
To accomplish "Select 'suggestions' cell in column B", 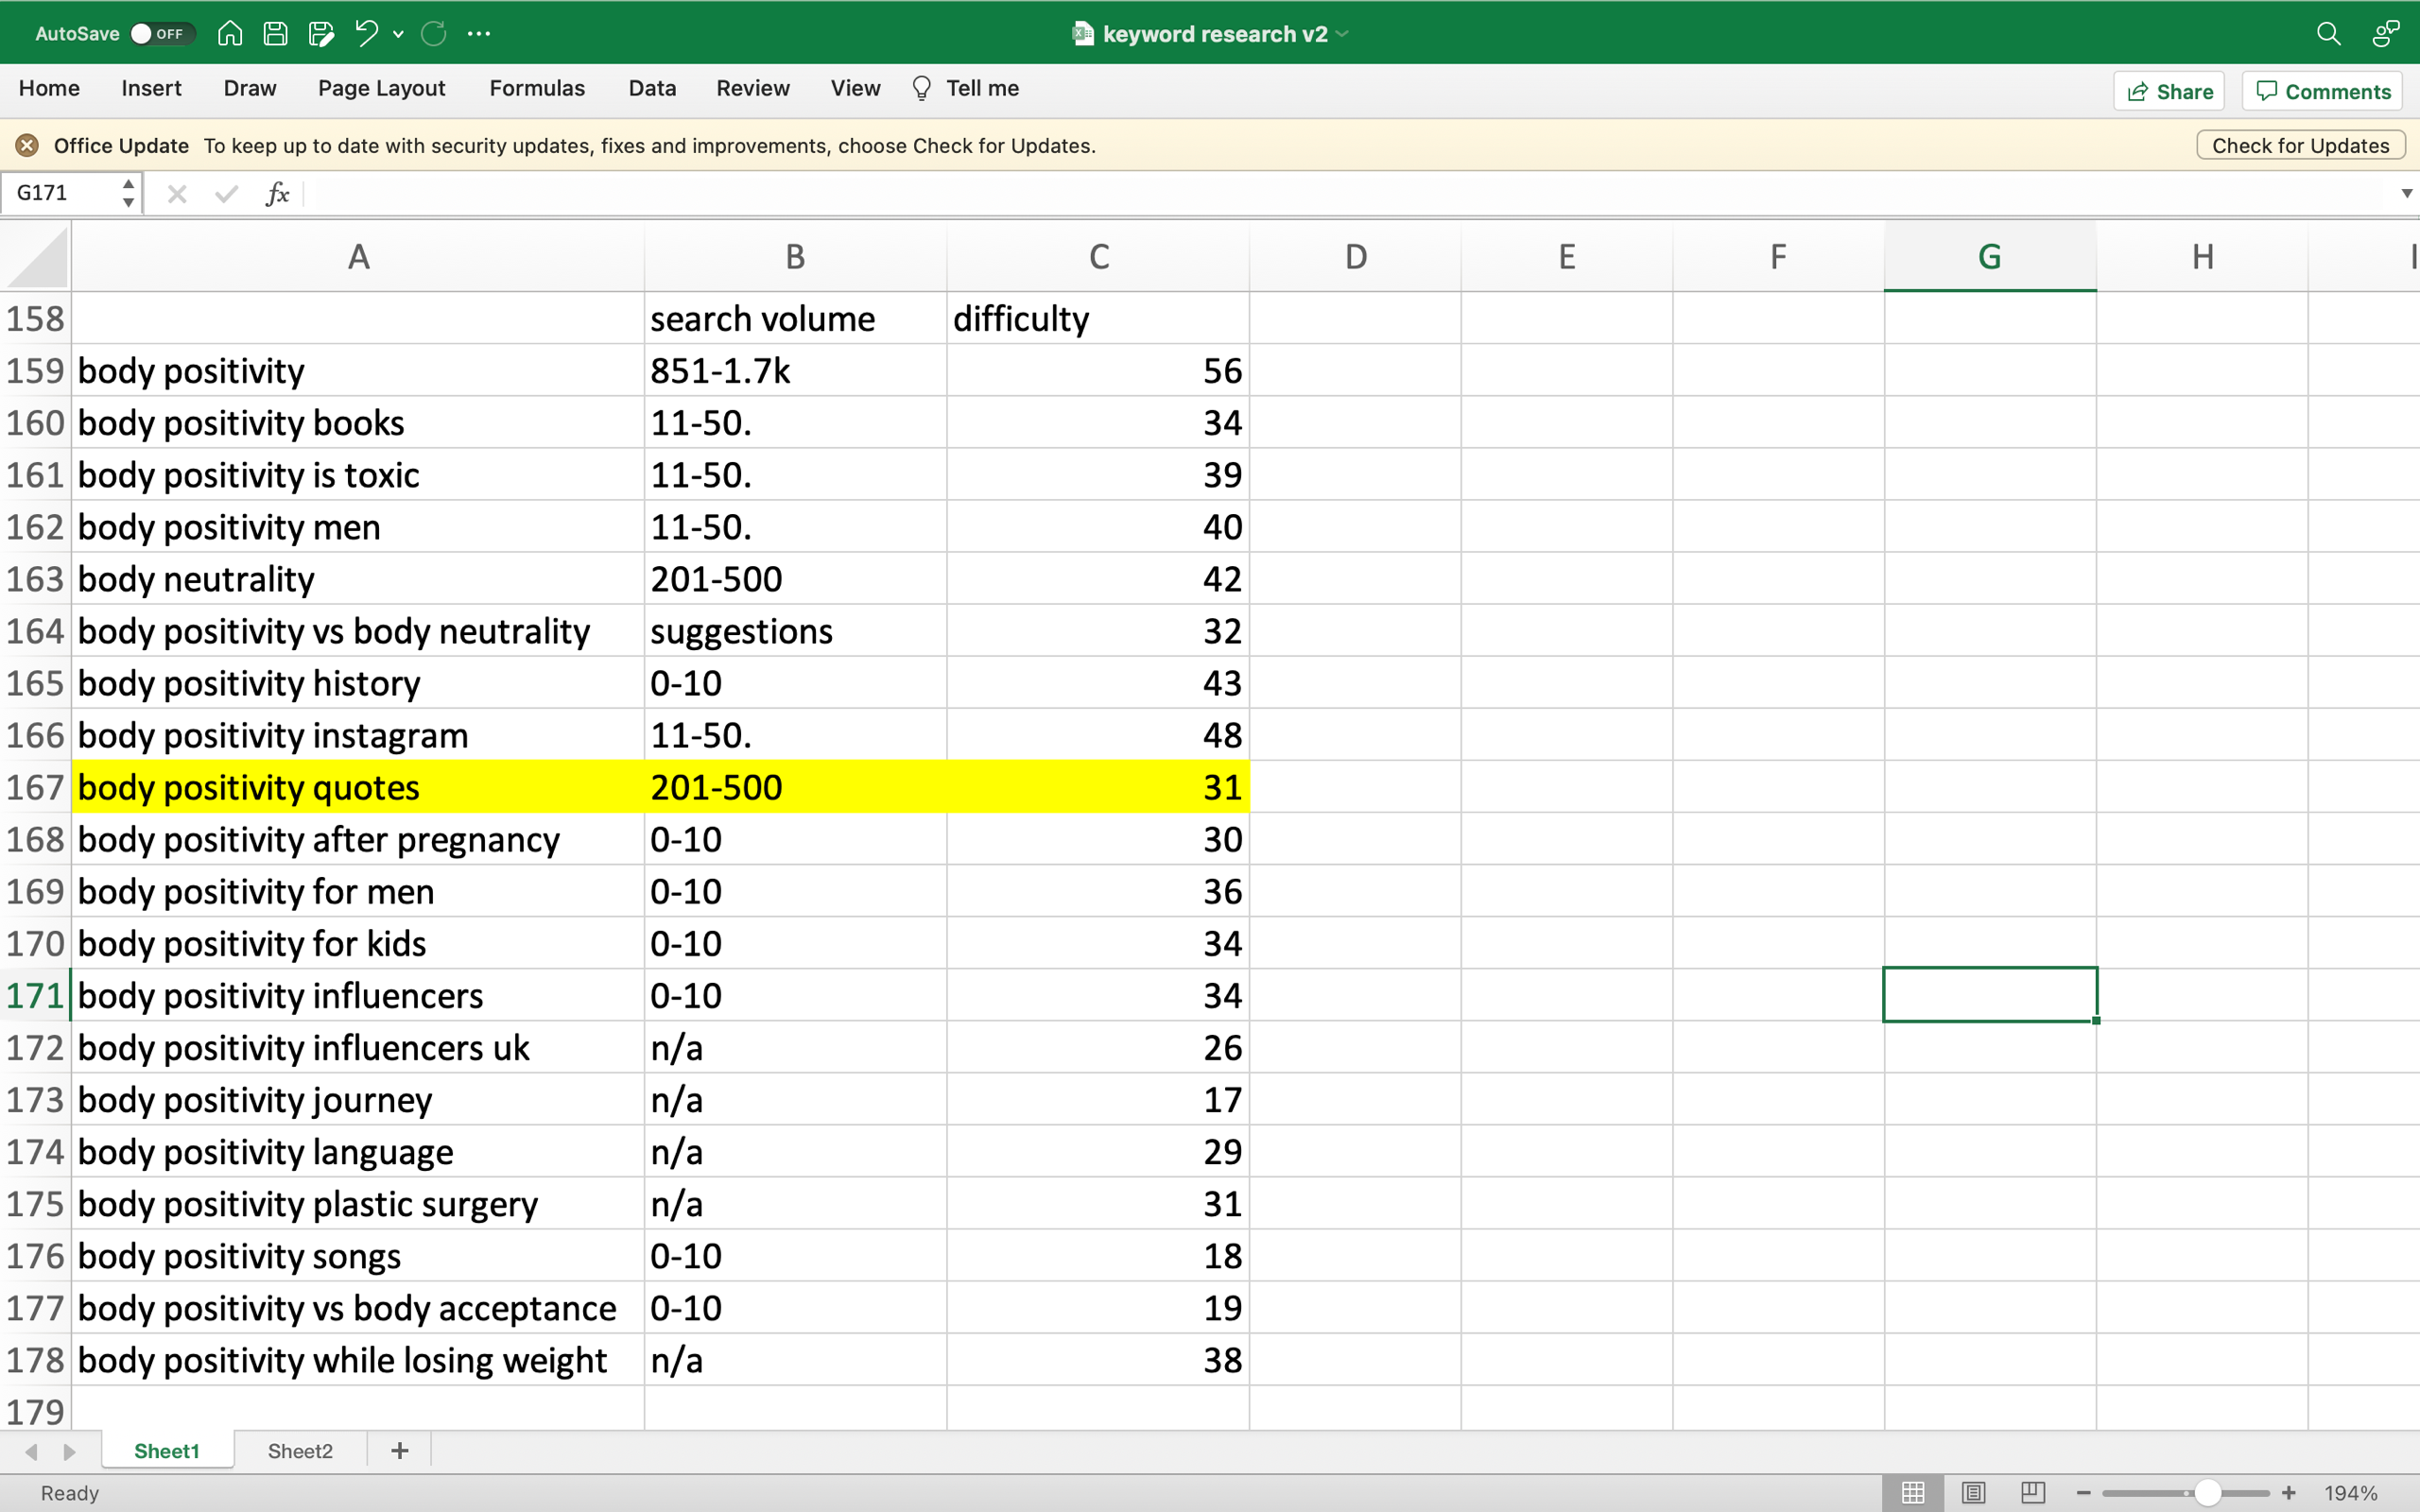I will click(x=795, y=631).
